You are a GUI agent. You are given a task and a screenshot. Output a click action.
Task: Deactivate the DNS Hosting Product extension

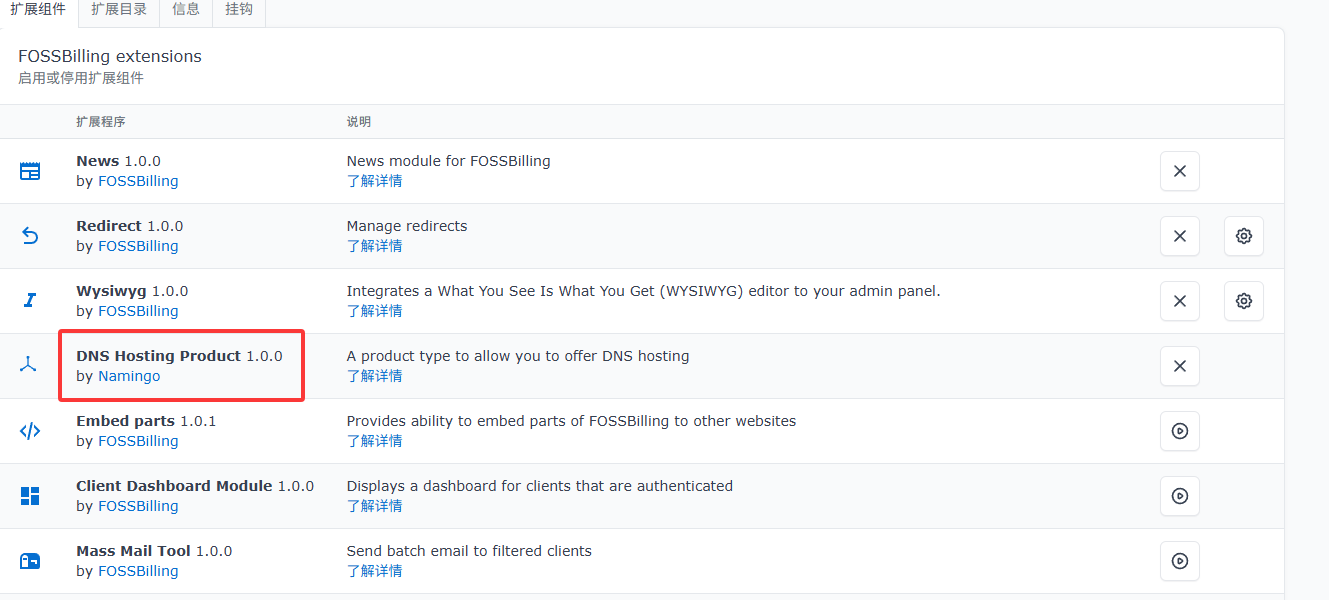point(1179,366)
